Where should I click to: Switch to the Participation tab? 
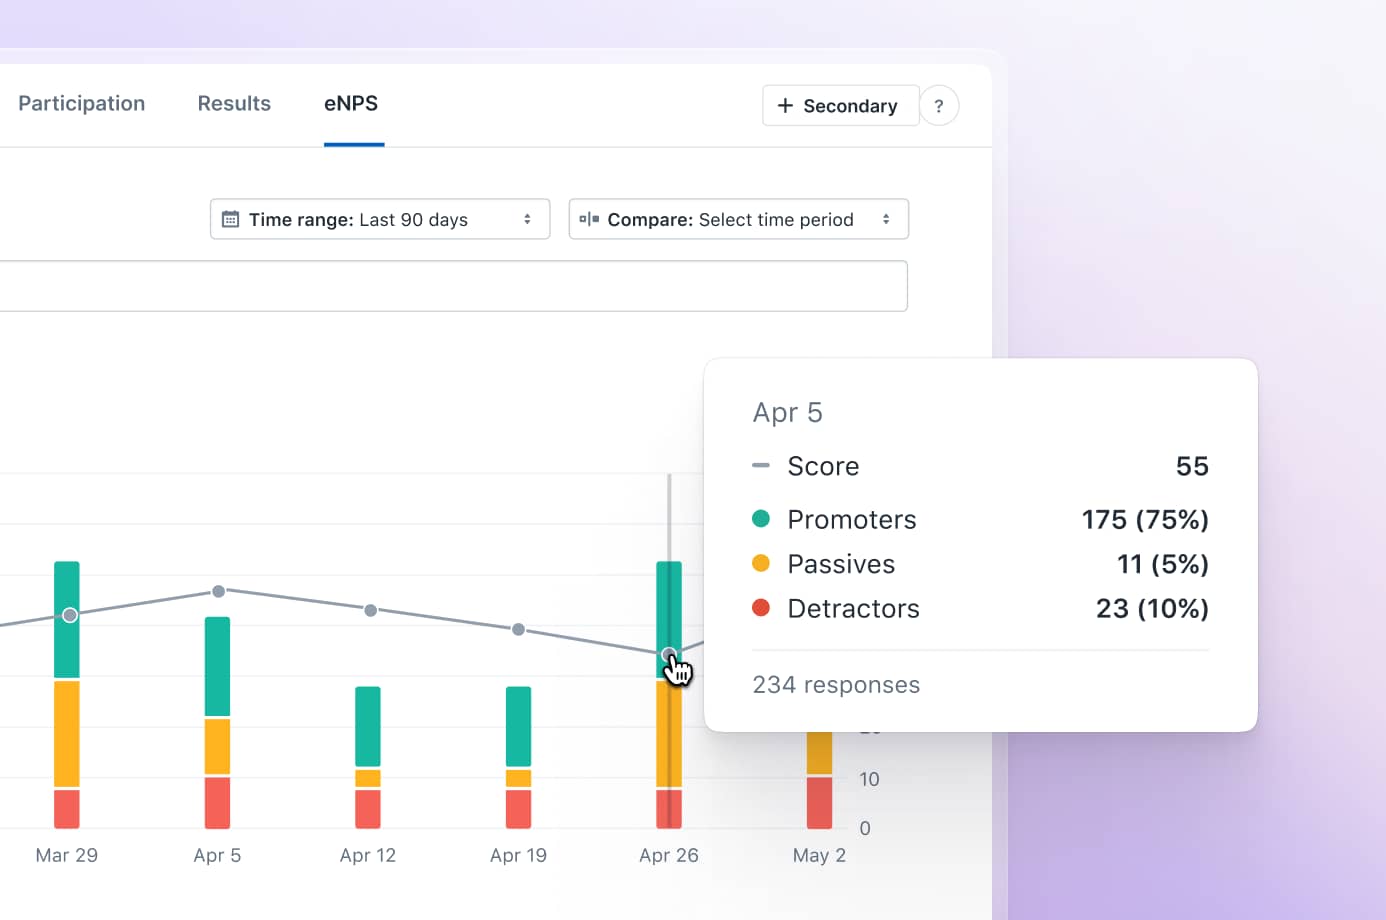(81, 103)
